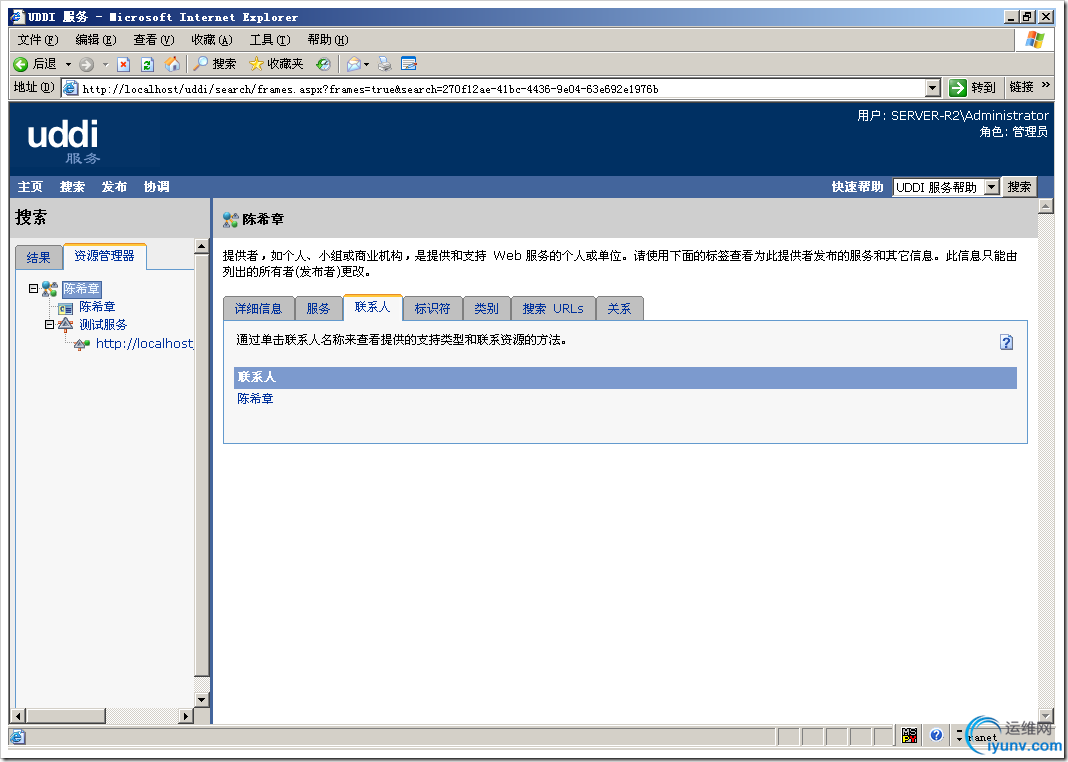
Task: Switch to the 标识符 tab
Action: click(x=433, y=308)
